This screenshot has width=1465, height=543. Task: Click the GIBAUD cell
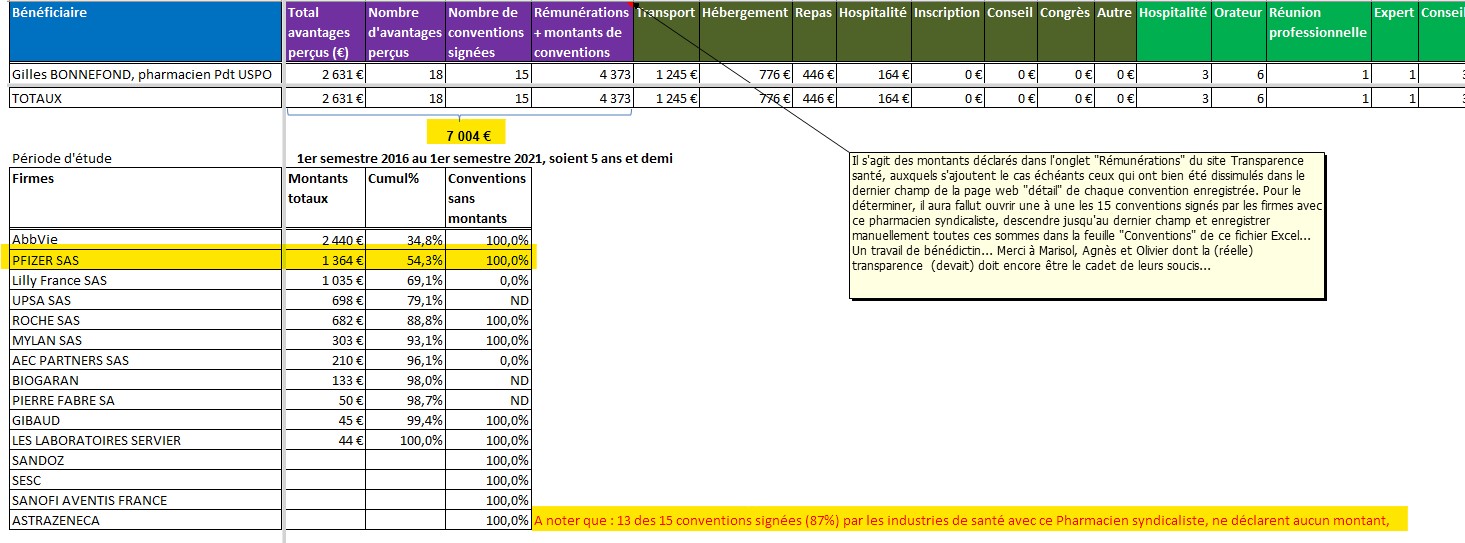(146, 420)
